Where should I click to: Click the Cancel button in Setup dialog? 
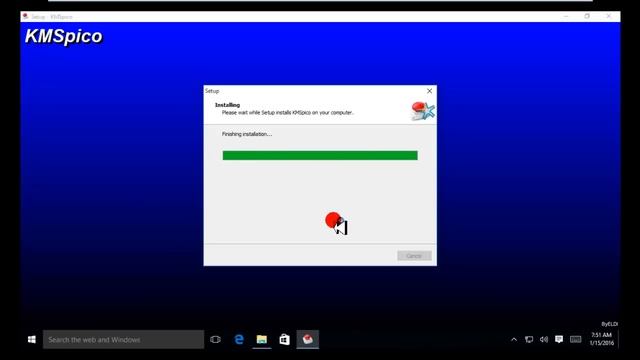414,256
